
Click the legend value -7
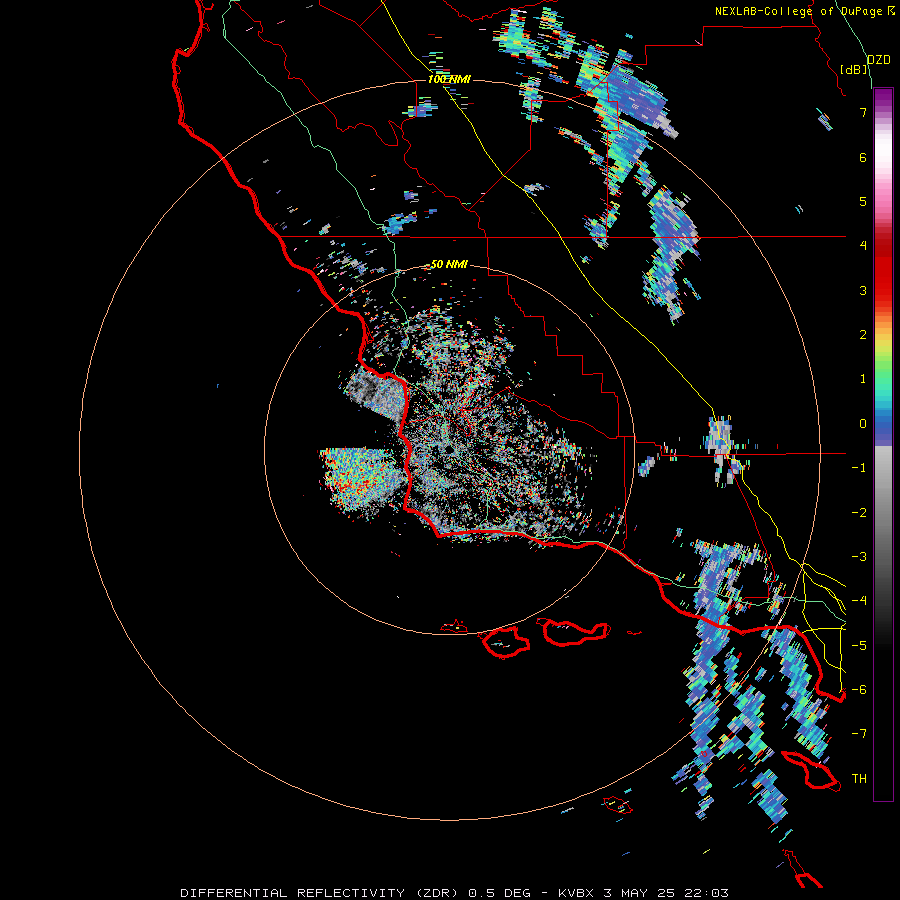(x=859, y=733)
